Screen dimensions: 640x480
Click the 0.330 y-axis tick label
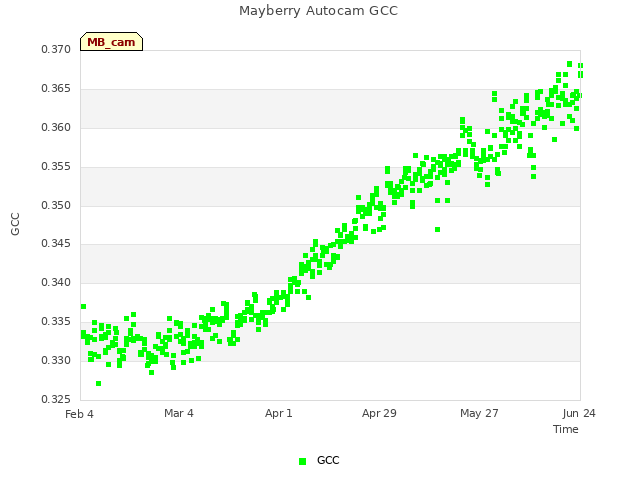[56, 360]
